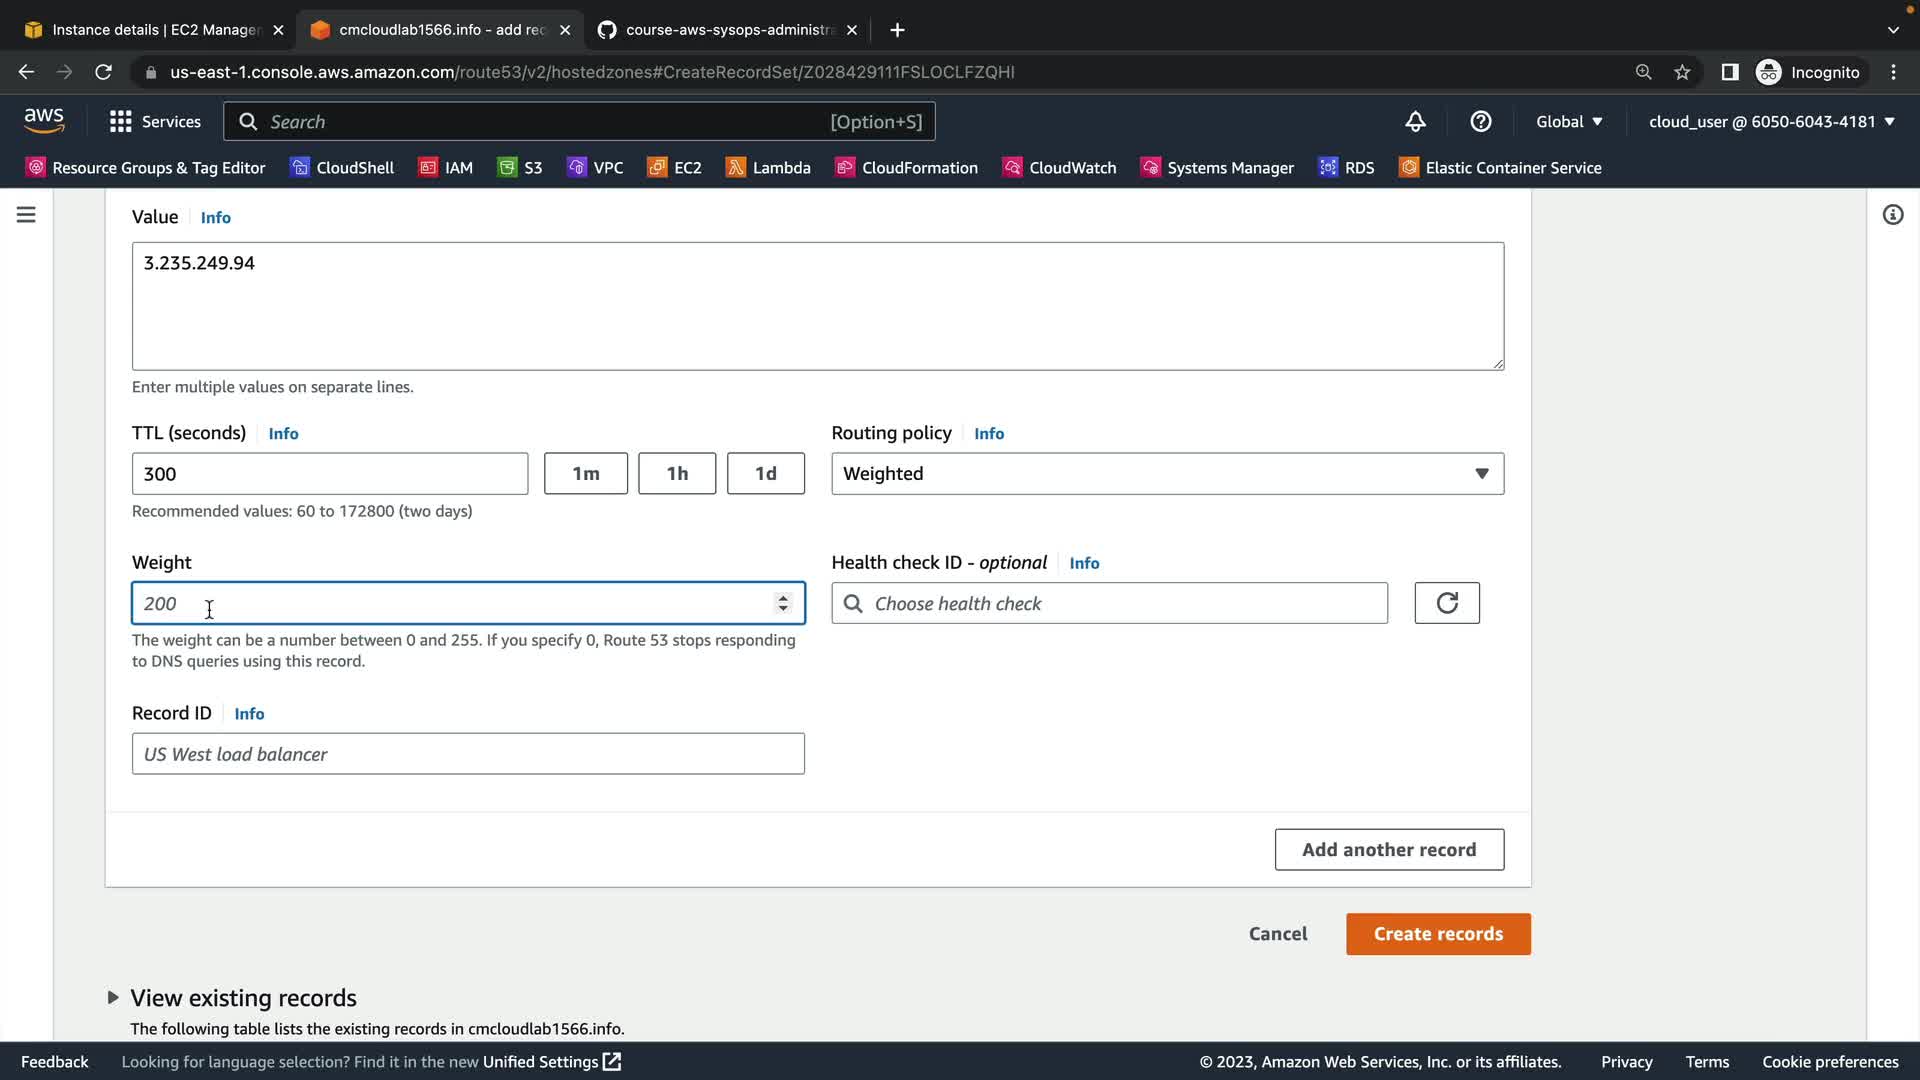Increment the Weight field stepper arrows

coord(783,597)
